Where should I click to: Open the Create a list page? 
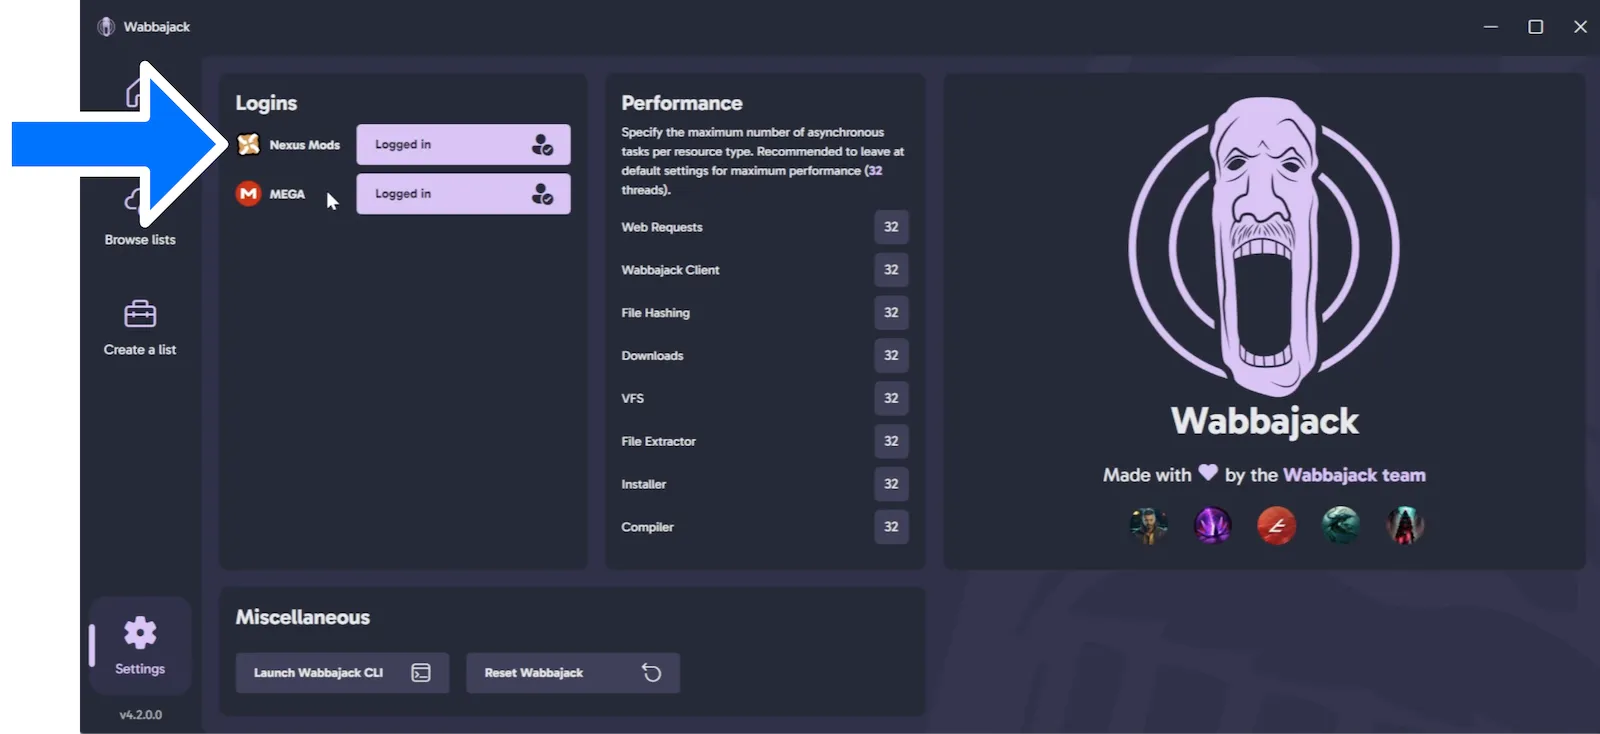(140, 349)
